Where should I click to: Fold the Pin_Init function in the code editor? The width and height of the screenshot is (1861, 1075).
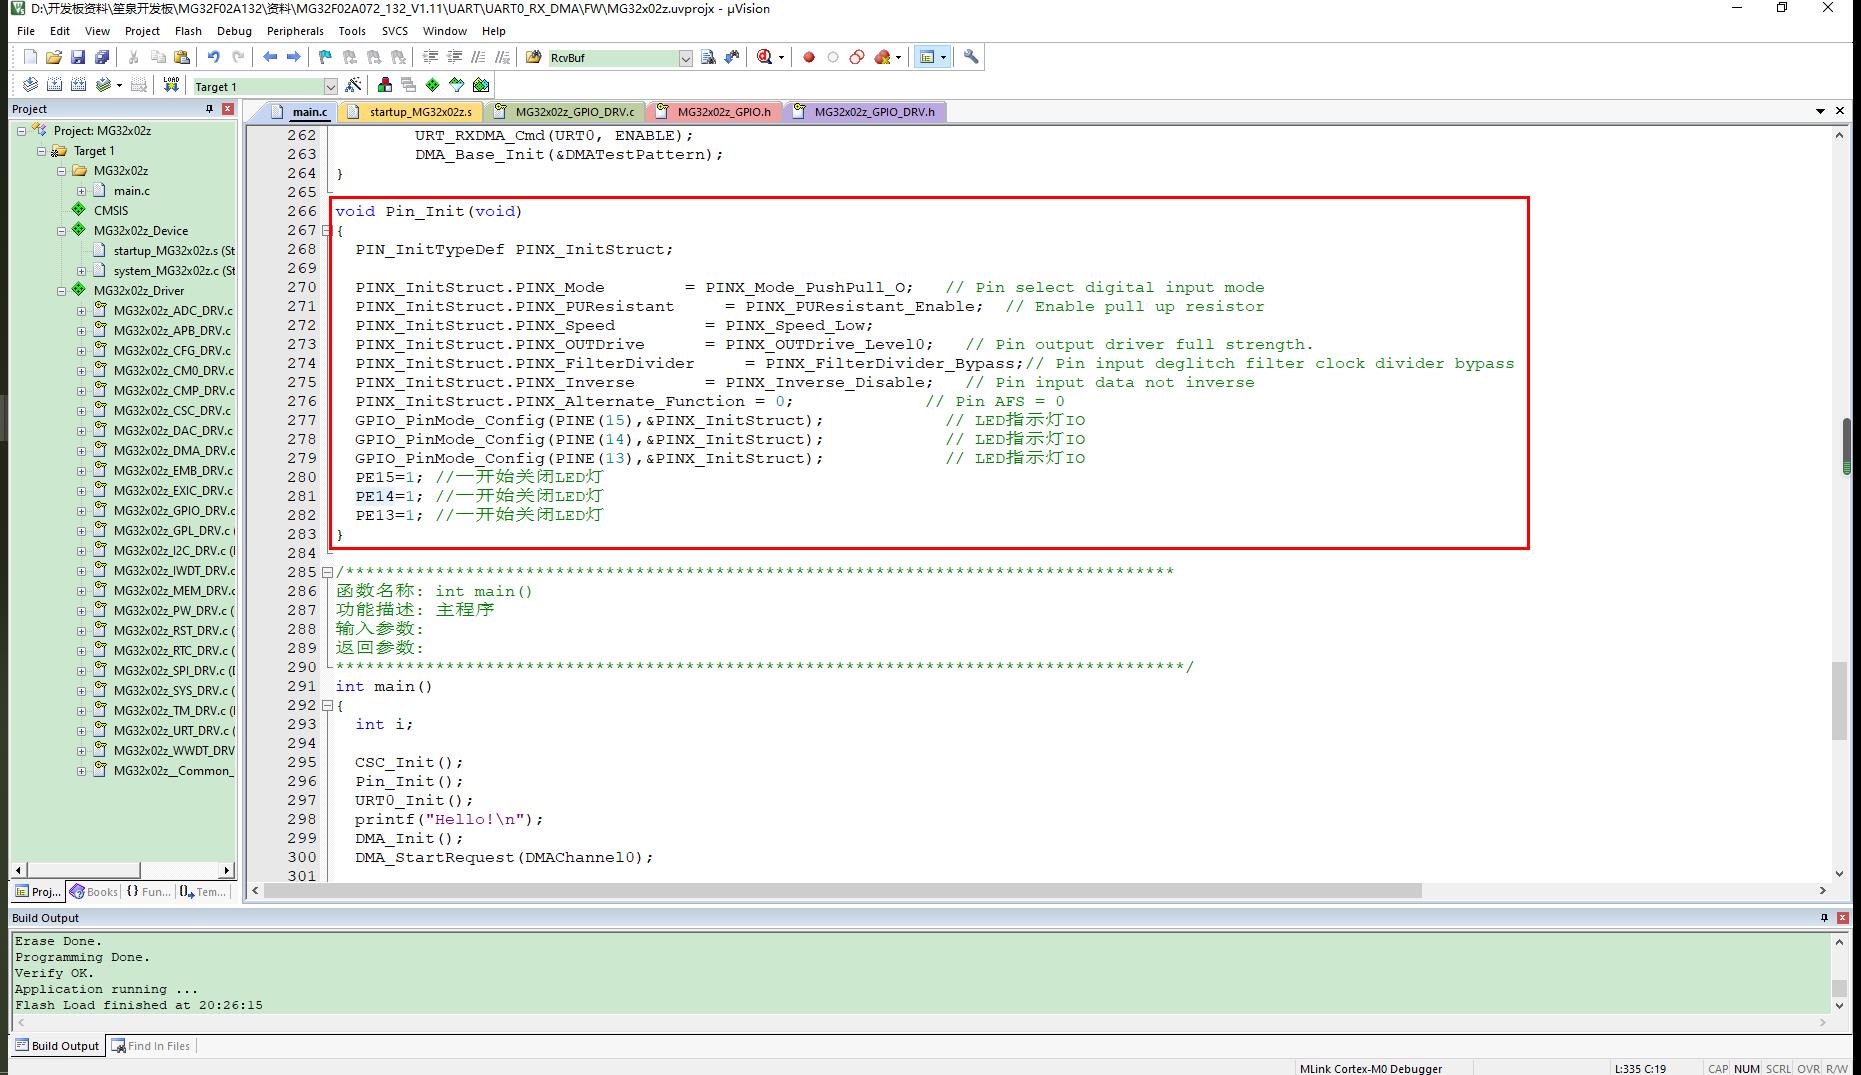(x=326, y=231)
